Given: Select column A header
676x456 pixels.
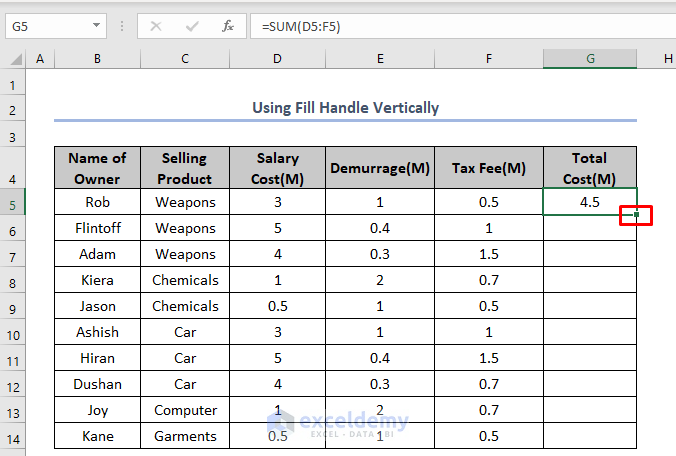Looking at the screenshot, I should pos(40,59).
